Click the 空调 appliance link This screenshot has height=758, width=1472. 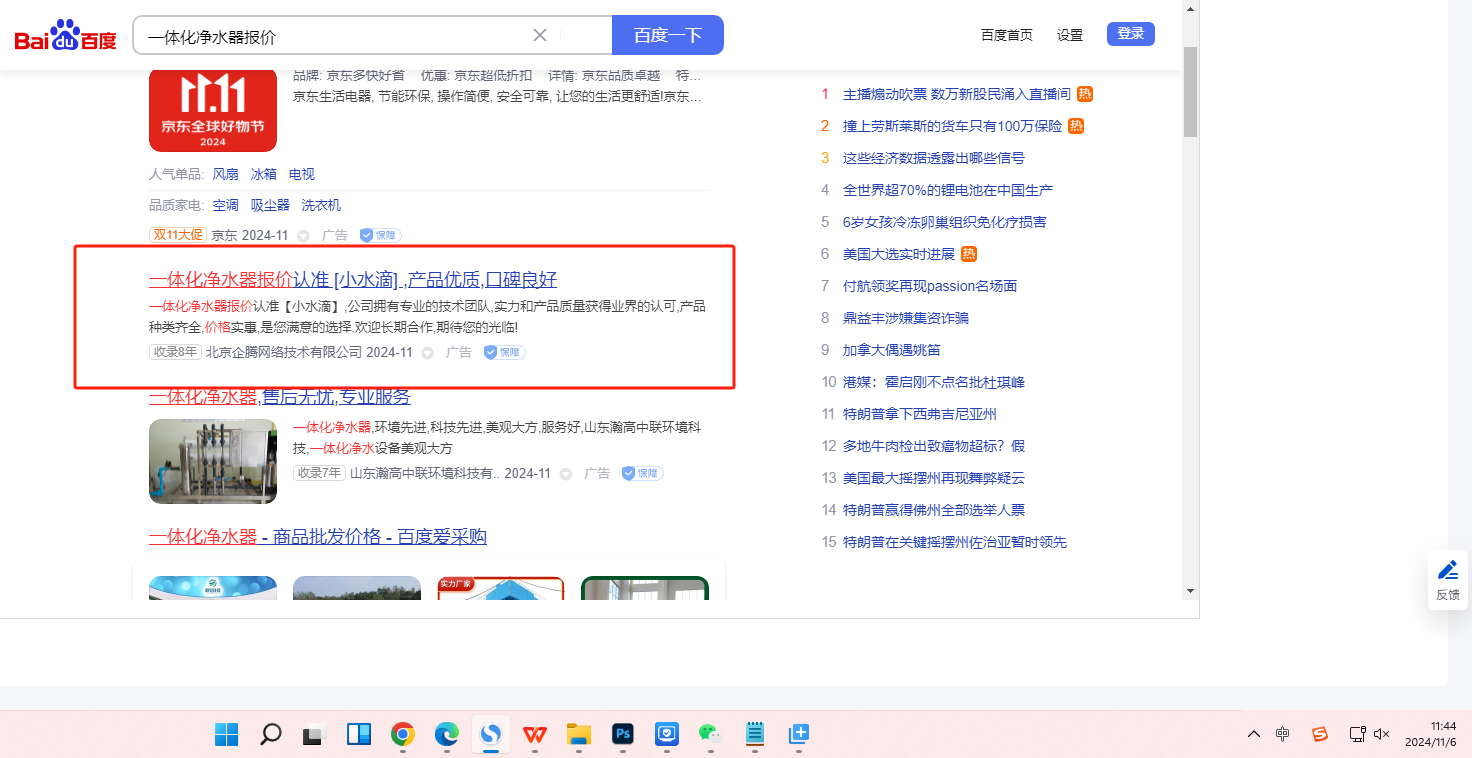(x=226, y=205)
